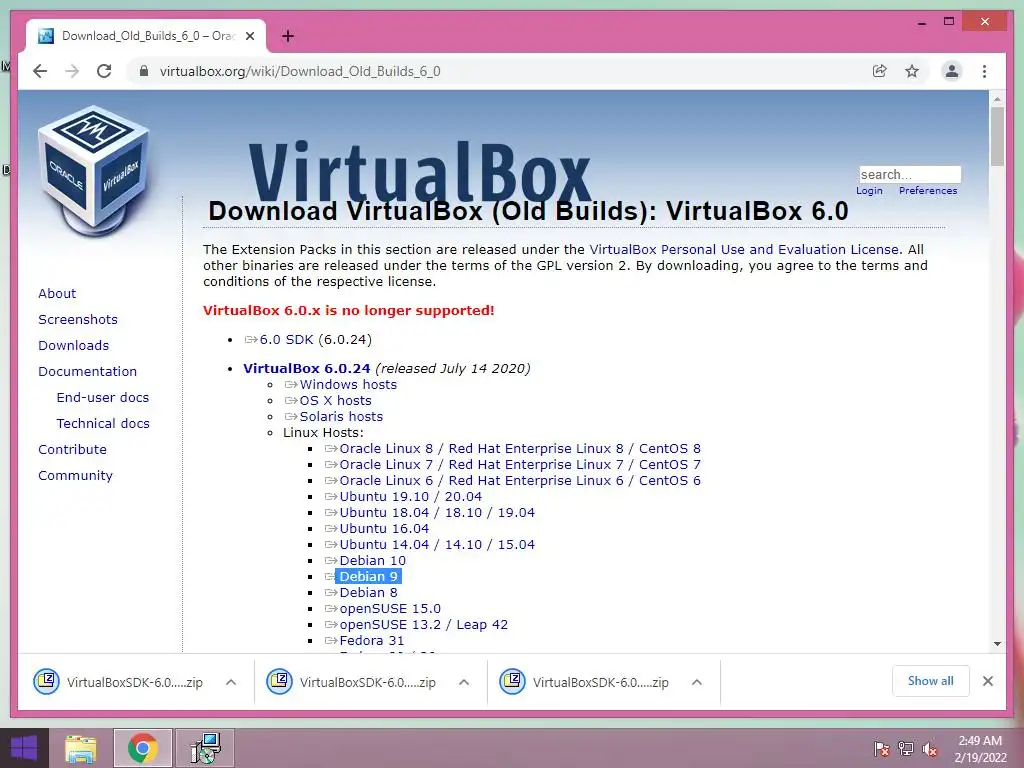Click the Login link

[x=869, y=191]
